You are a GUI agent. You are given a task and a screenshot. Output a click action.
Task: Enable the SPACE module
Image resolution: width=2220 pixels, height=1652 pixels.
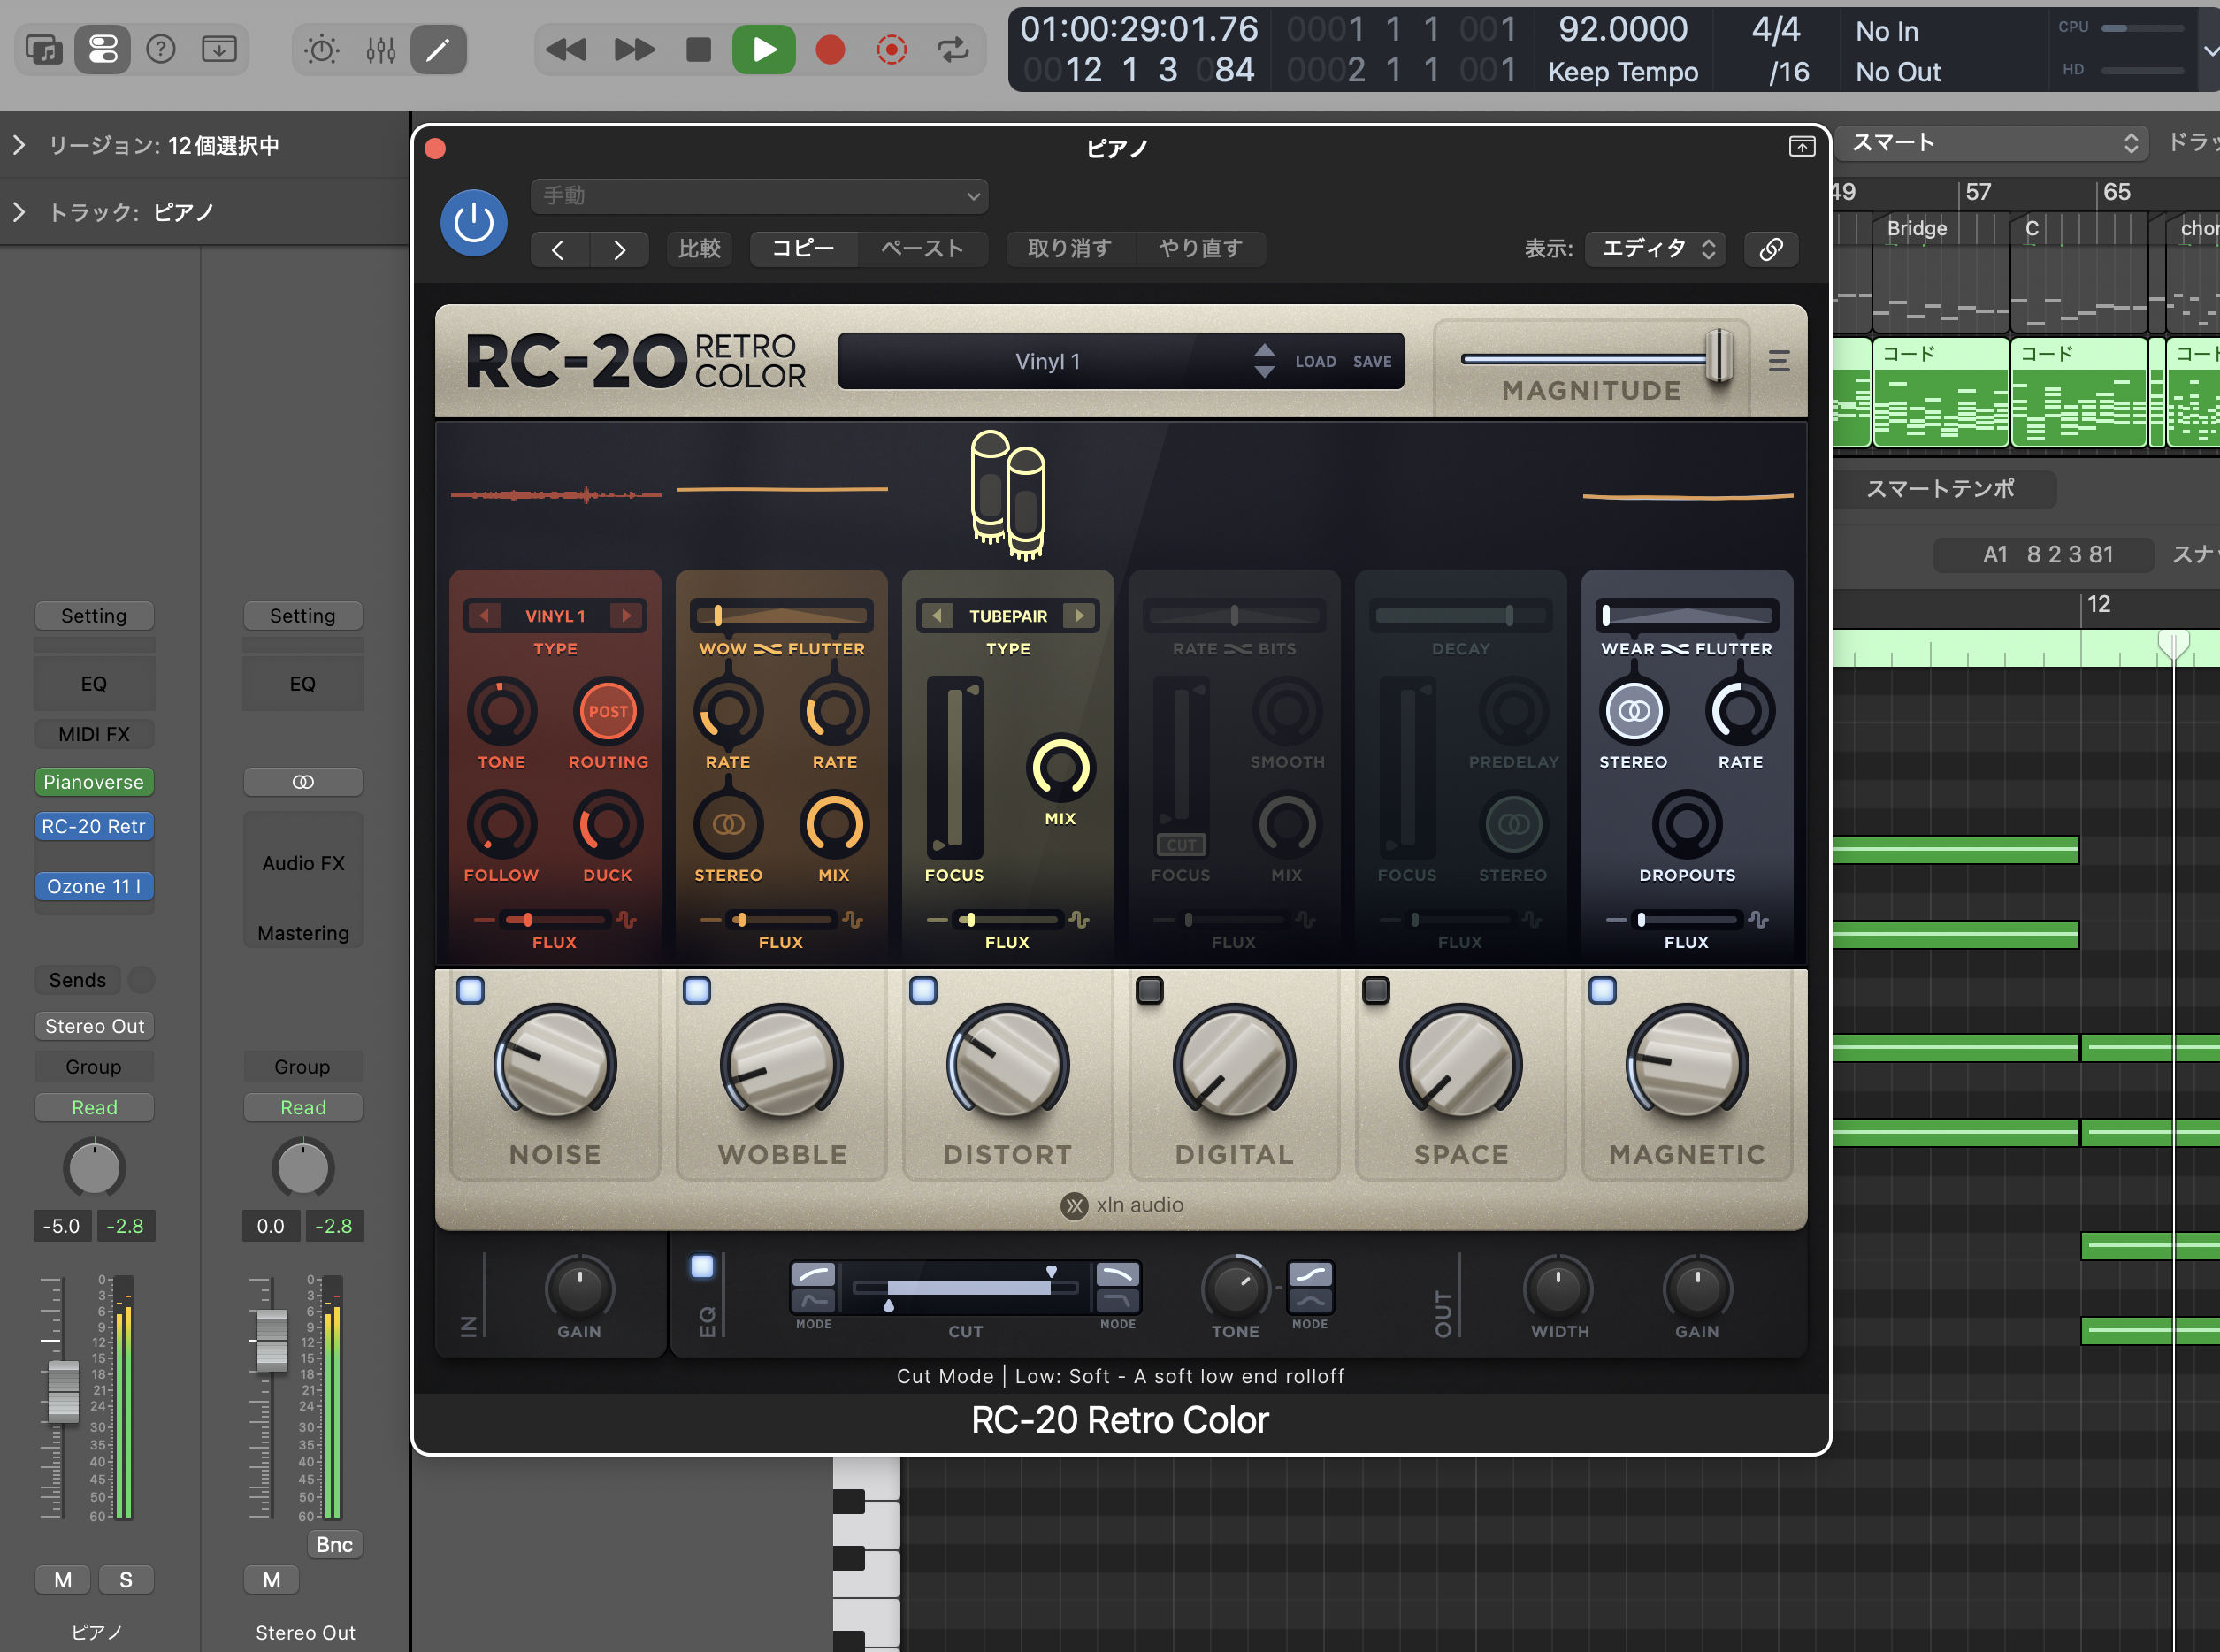tap(1376, 990)
